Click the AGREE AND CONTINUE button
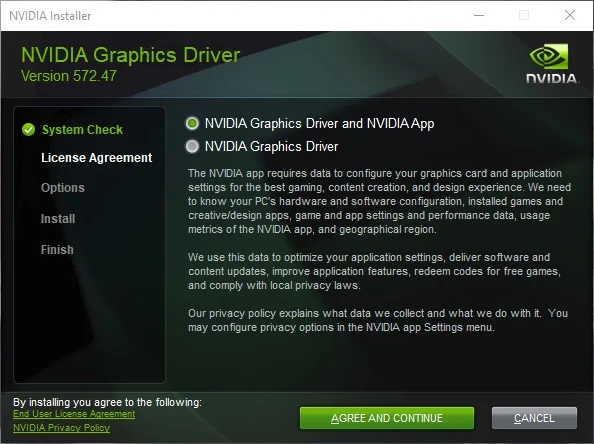Image resolution: width=594 pixels, height=444 pixels. coord(387,418)
